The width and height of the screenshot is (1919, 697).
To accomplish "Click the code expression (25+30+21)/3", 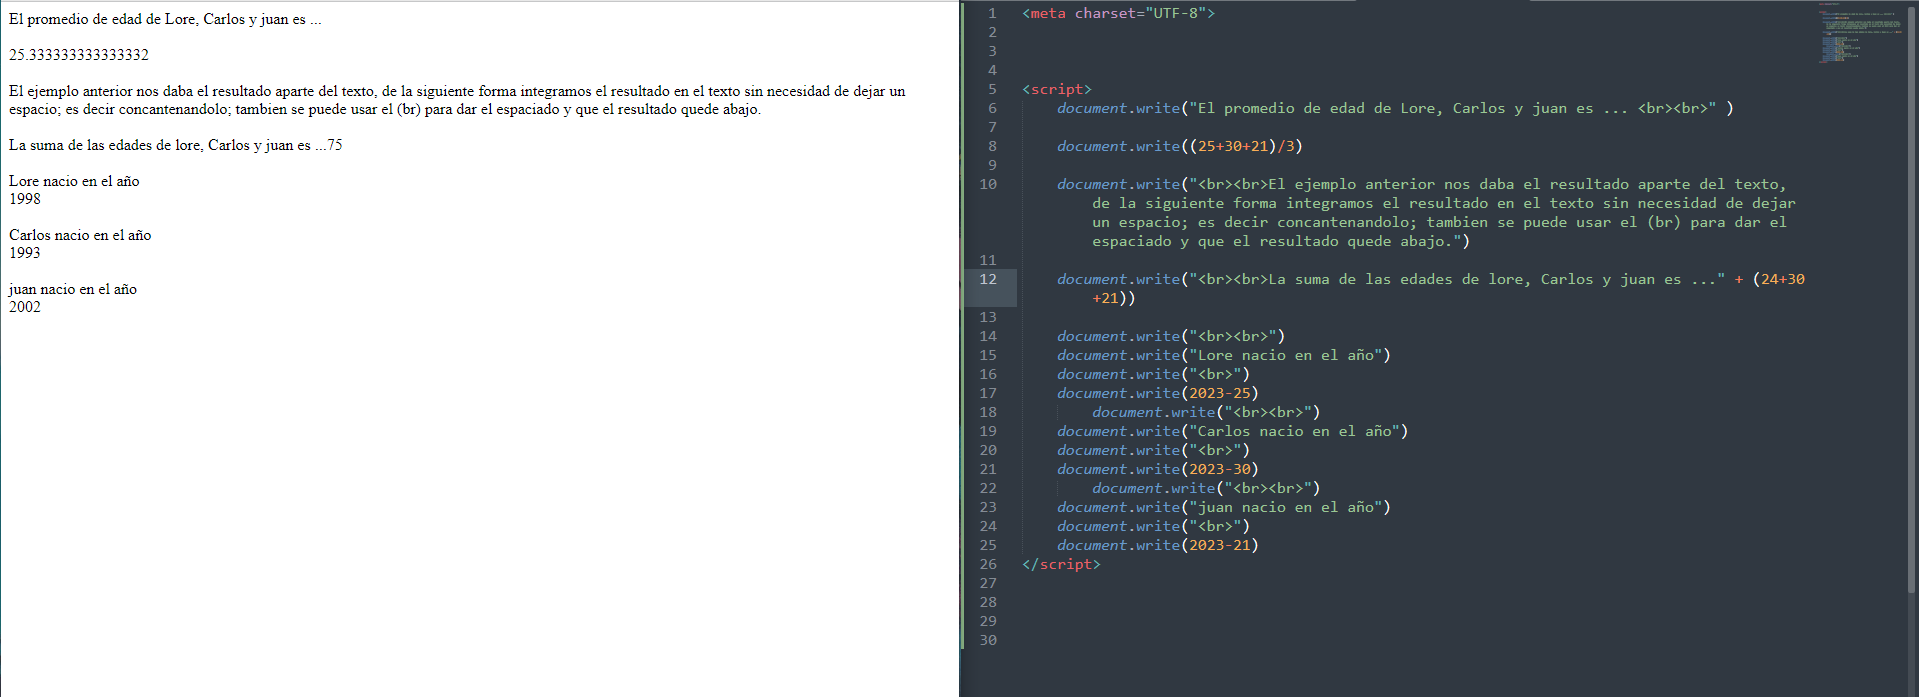I will click(1241, 146).
